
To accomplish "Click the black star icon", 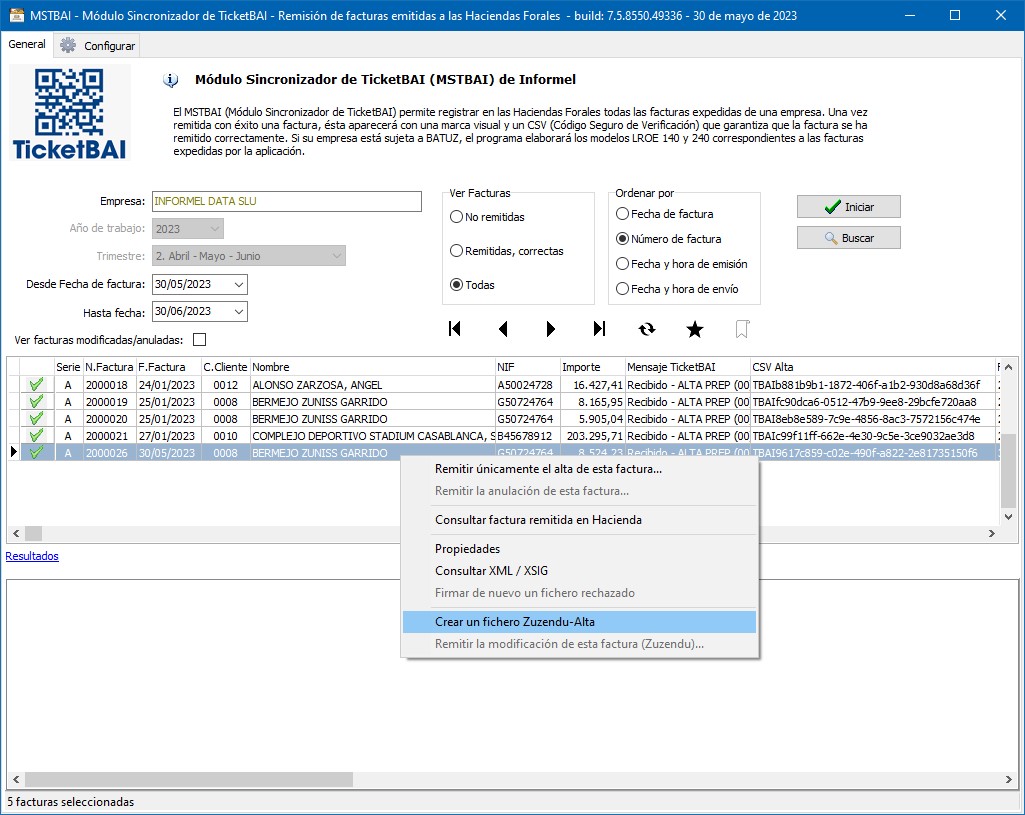I will (x=695, y=329).
